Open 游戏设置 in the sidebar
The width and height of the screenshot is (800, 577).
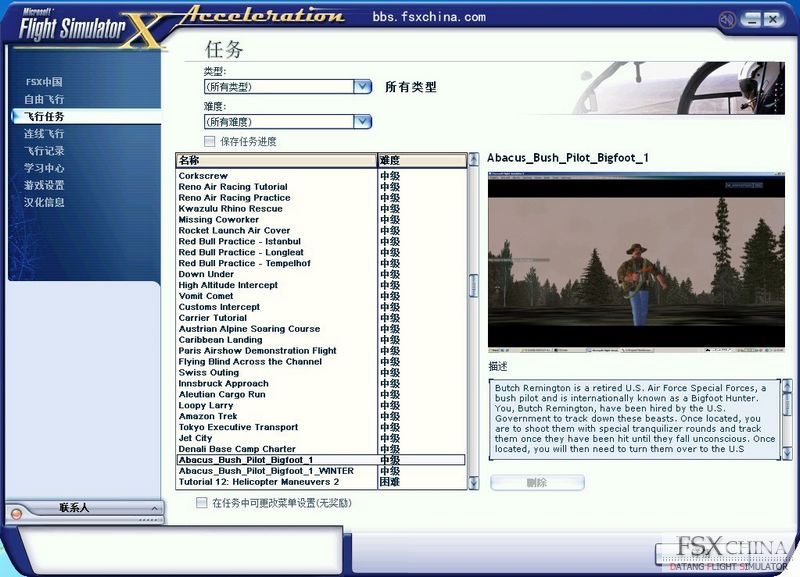44,185
